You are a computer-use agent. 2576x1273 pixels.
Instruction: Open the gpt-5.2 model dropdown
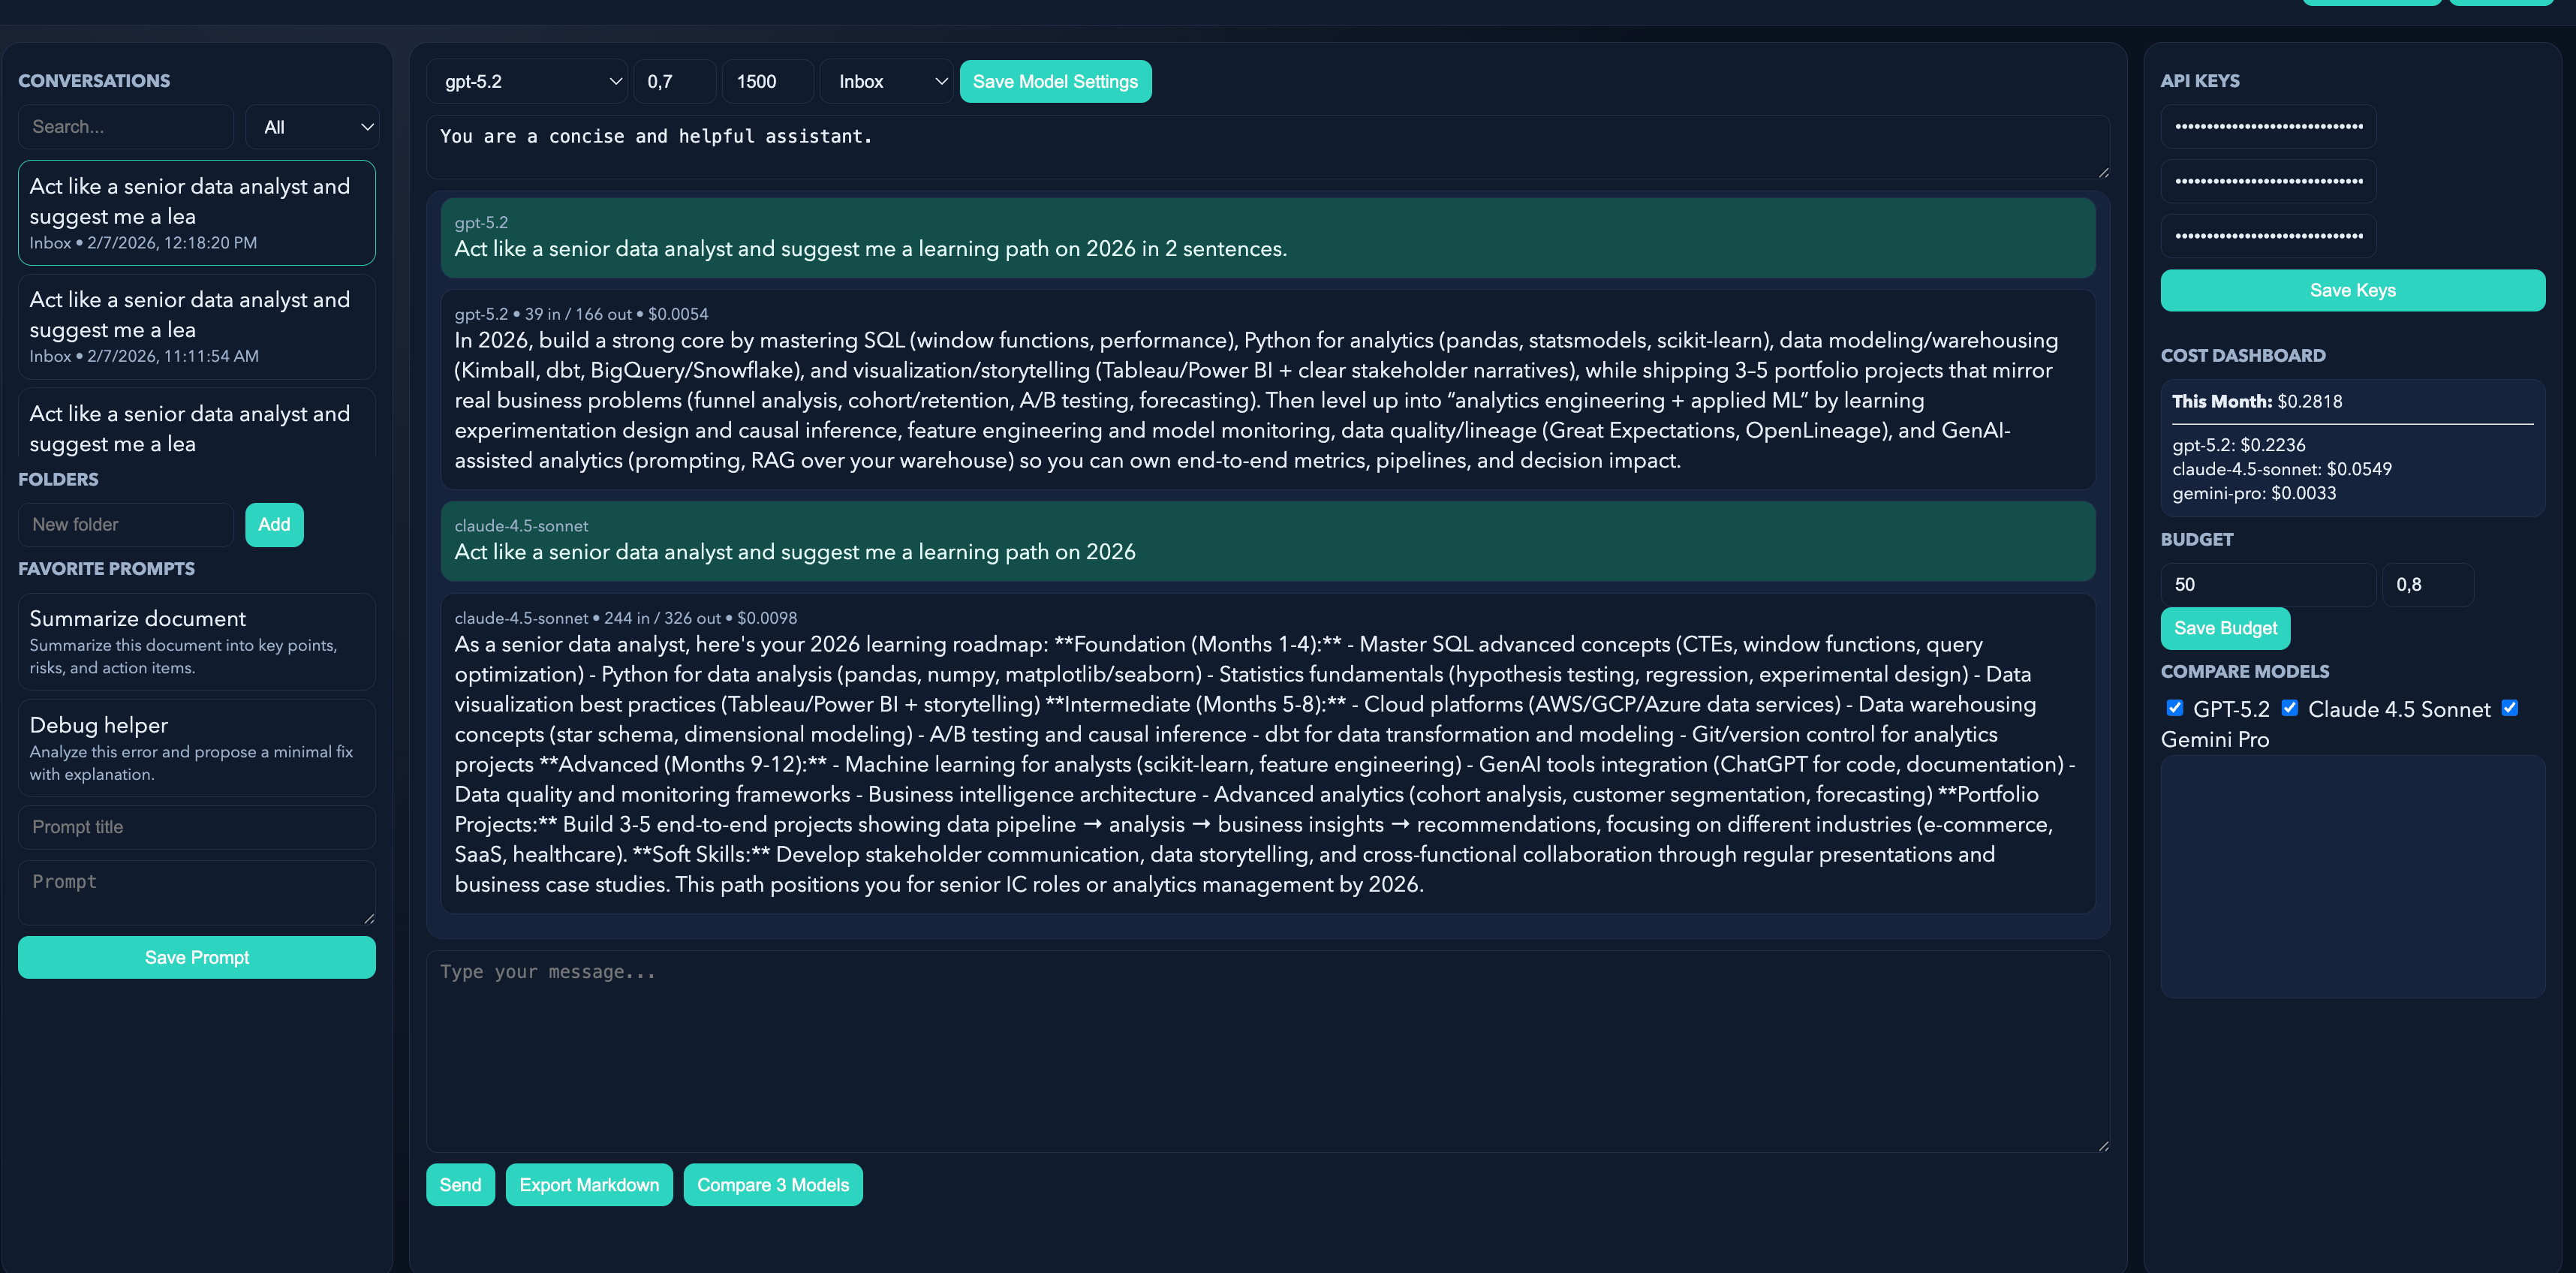[x=527, y=82]
